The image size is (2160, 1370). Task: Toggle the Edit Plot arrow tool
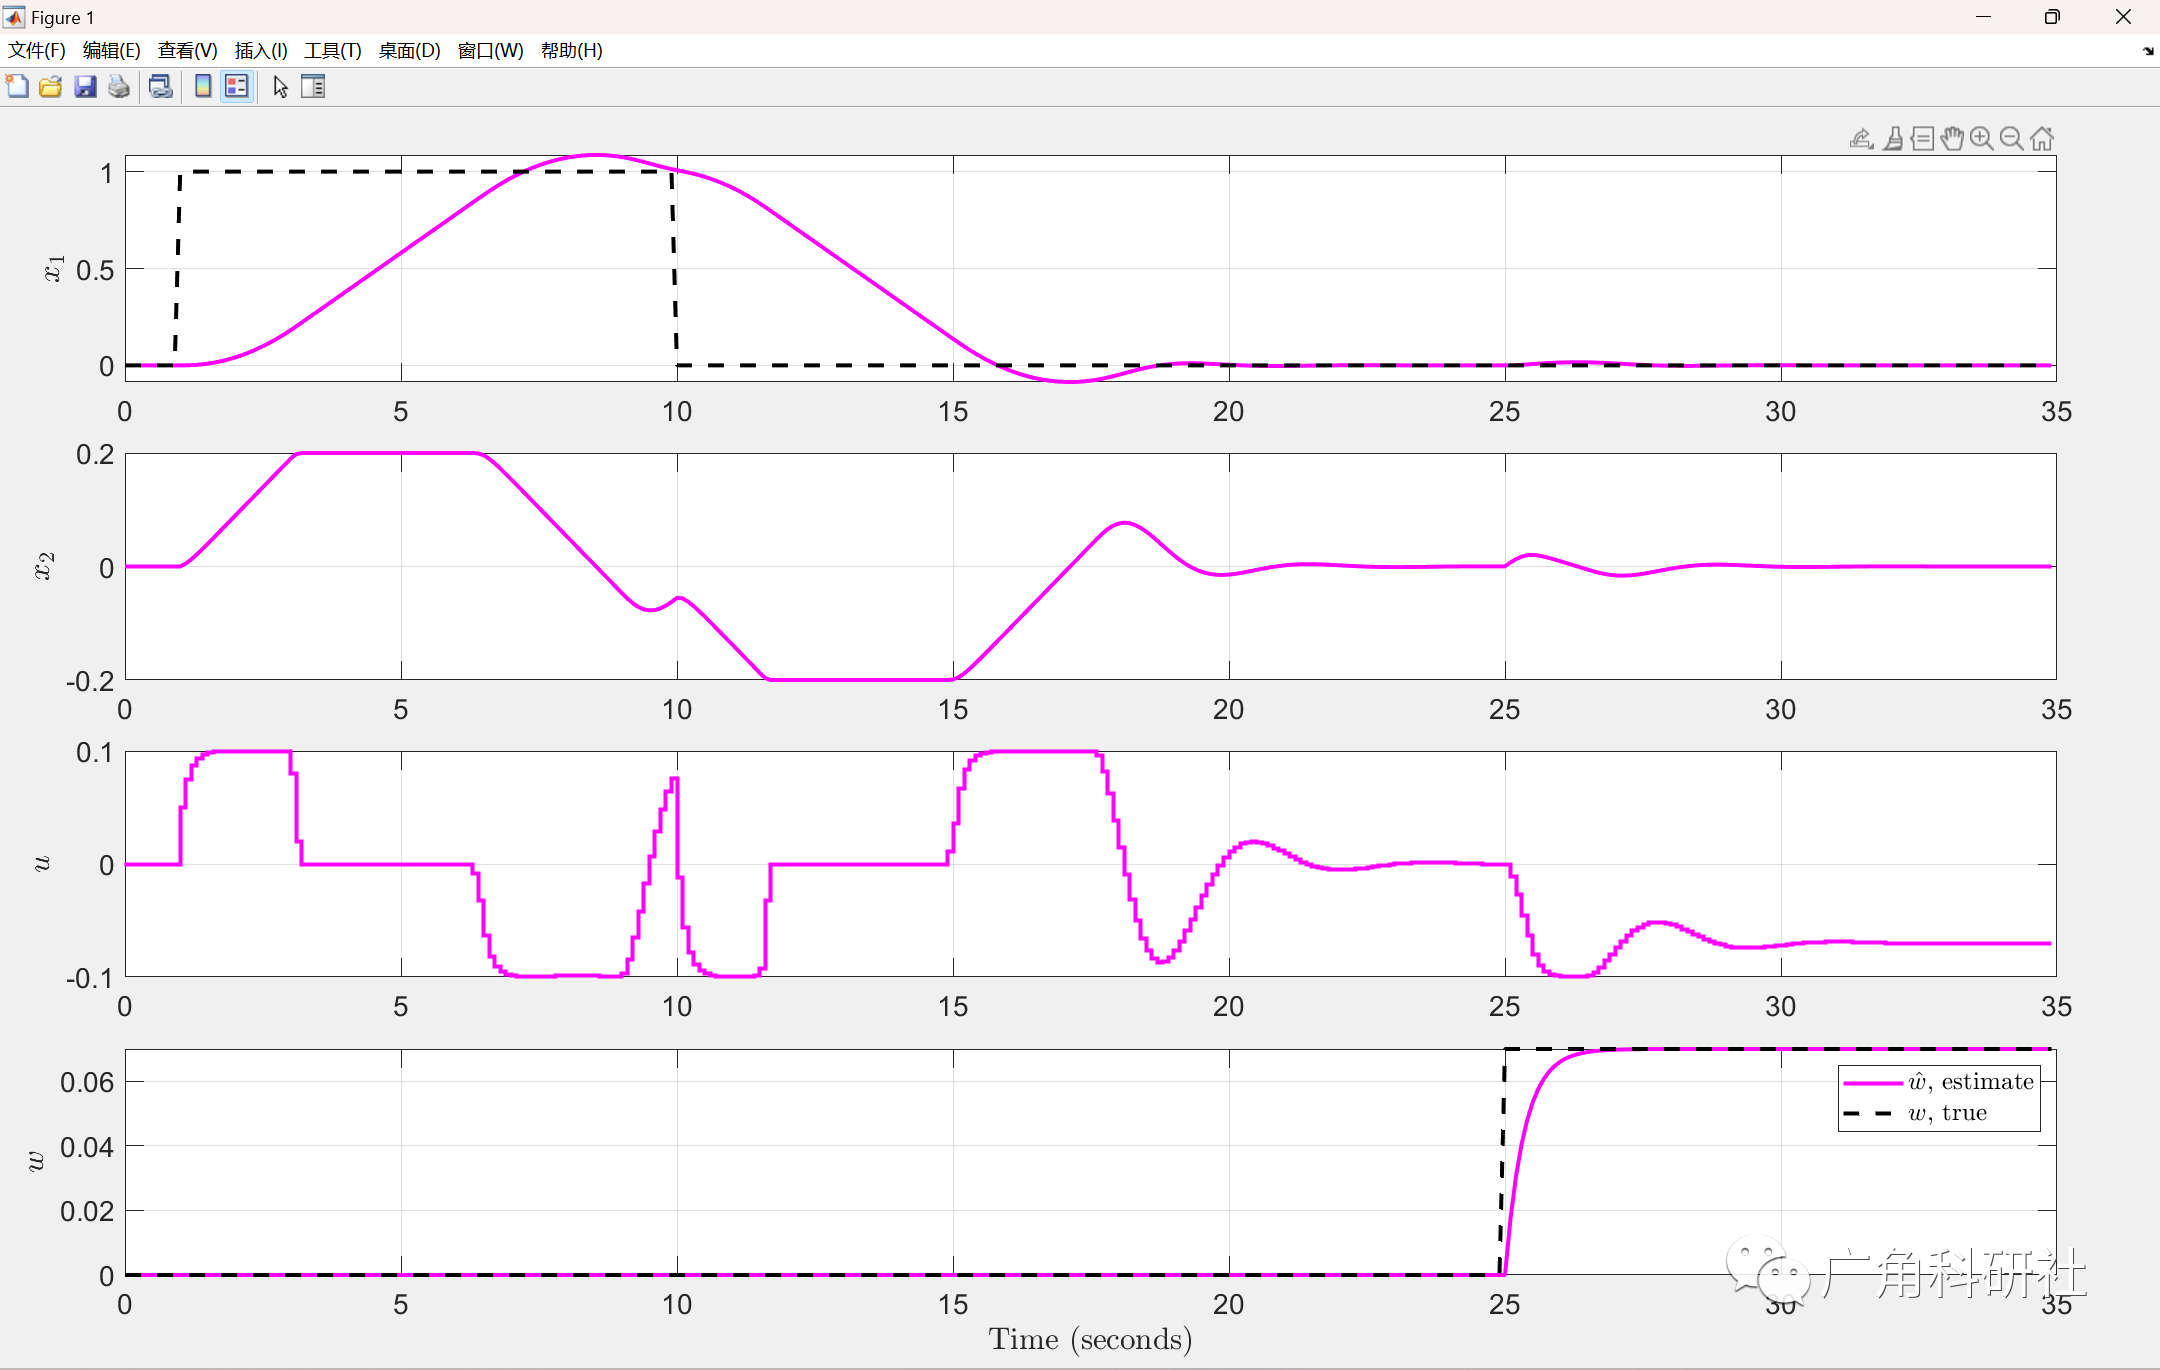click(x=280, y=87)
